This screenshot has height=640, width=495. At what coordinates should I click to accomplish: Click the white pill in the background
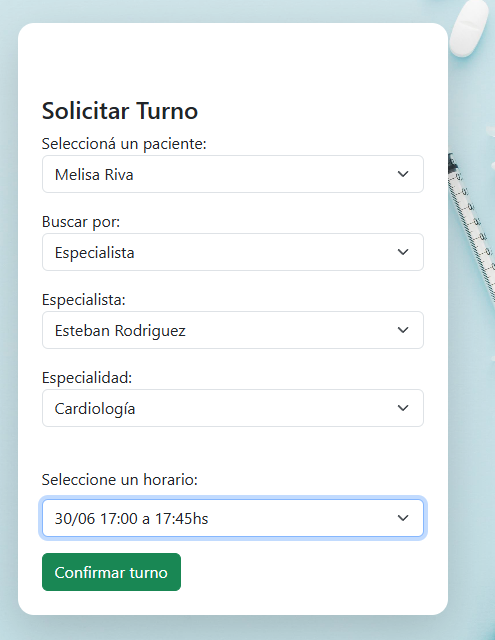point(469,28)
